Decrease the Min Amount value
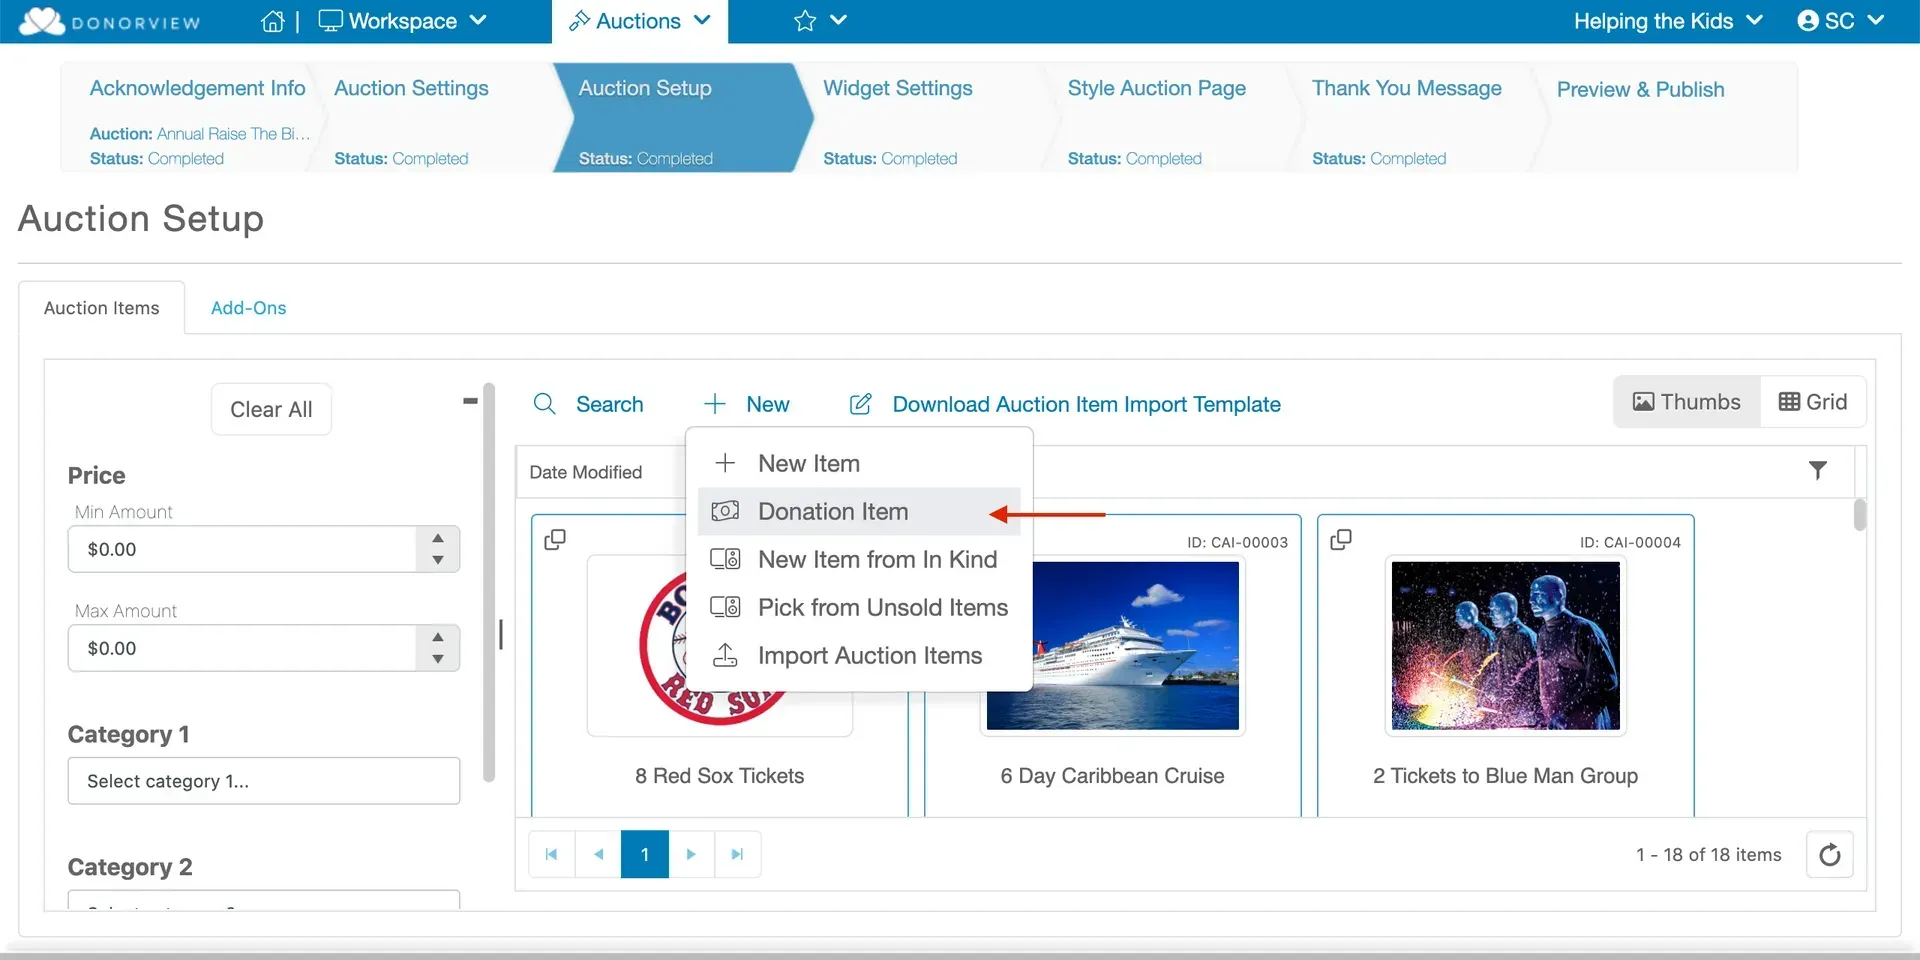The height and width of the screenshot is (960, 1920). [438, 560]
